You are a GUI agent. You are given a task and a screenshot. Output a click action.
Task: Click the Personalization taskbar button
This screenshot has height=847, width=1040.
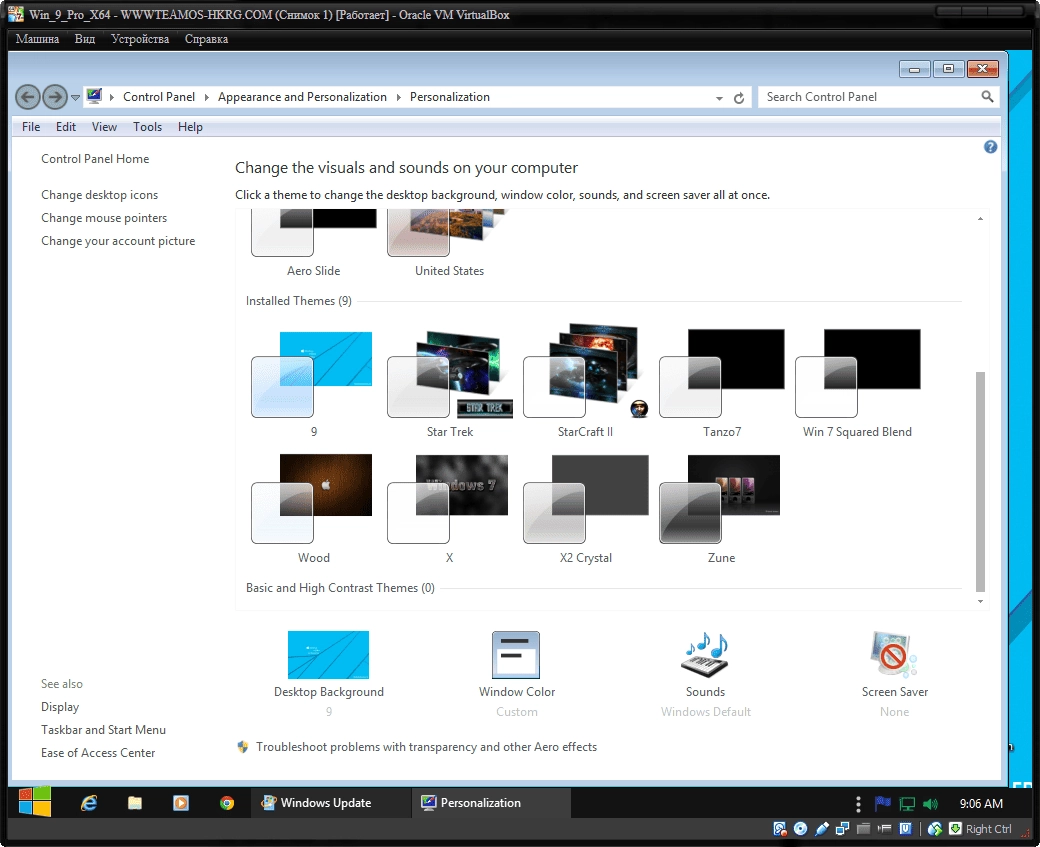point(491,803)
